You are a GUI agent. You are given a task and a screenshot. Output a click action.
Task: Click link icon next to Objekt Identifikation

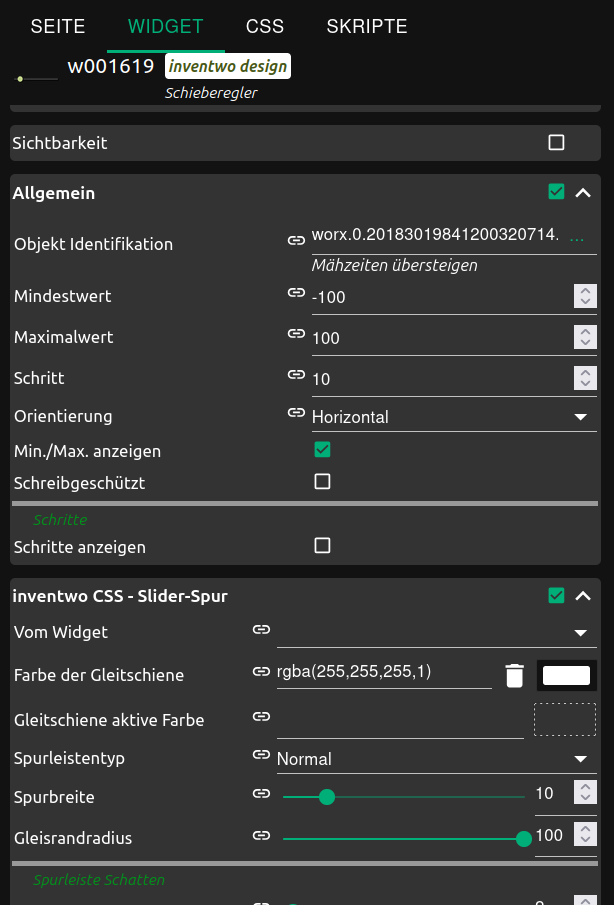pos(296,240)
